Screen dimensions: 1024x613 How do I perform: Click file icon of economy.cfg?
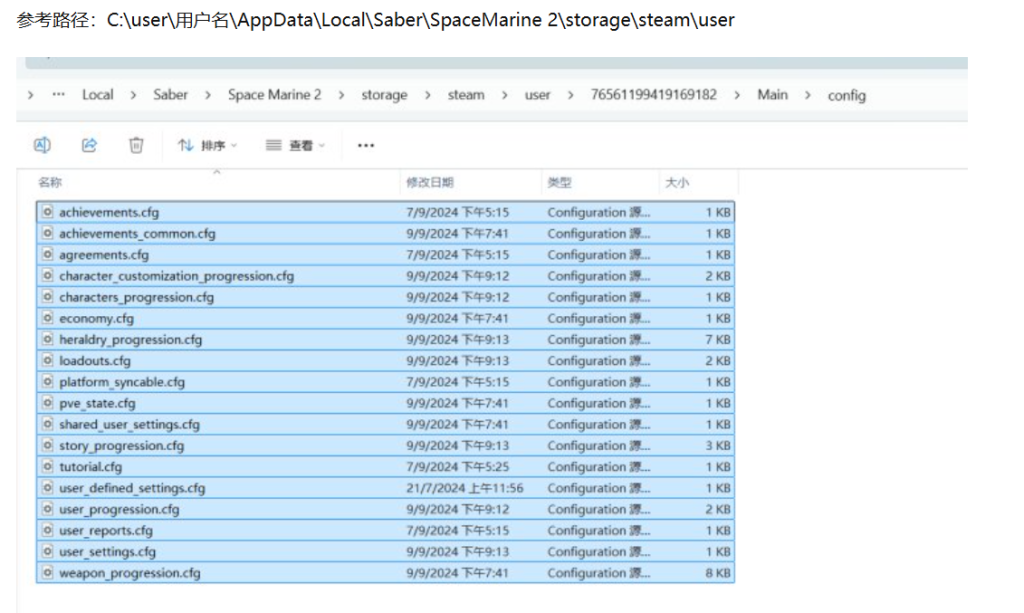click(x=47, y=317)
